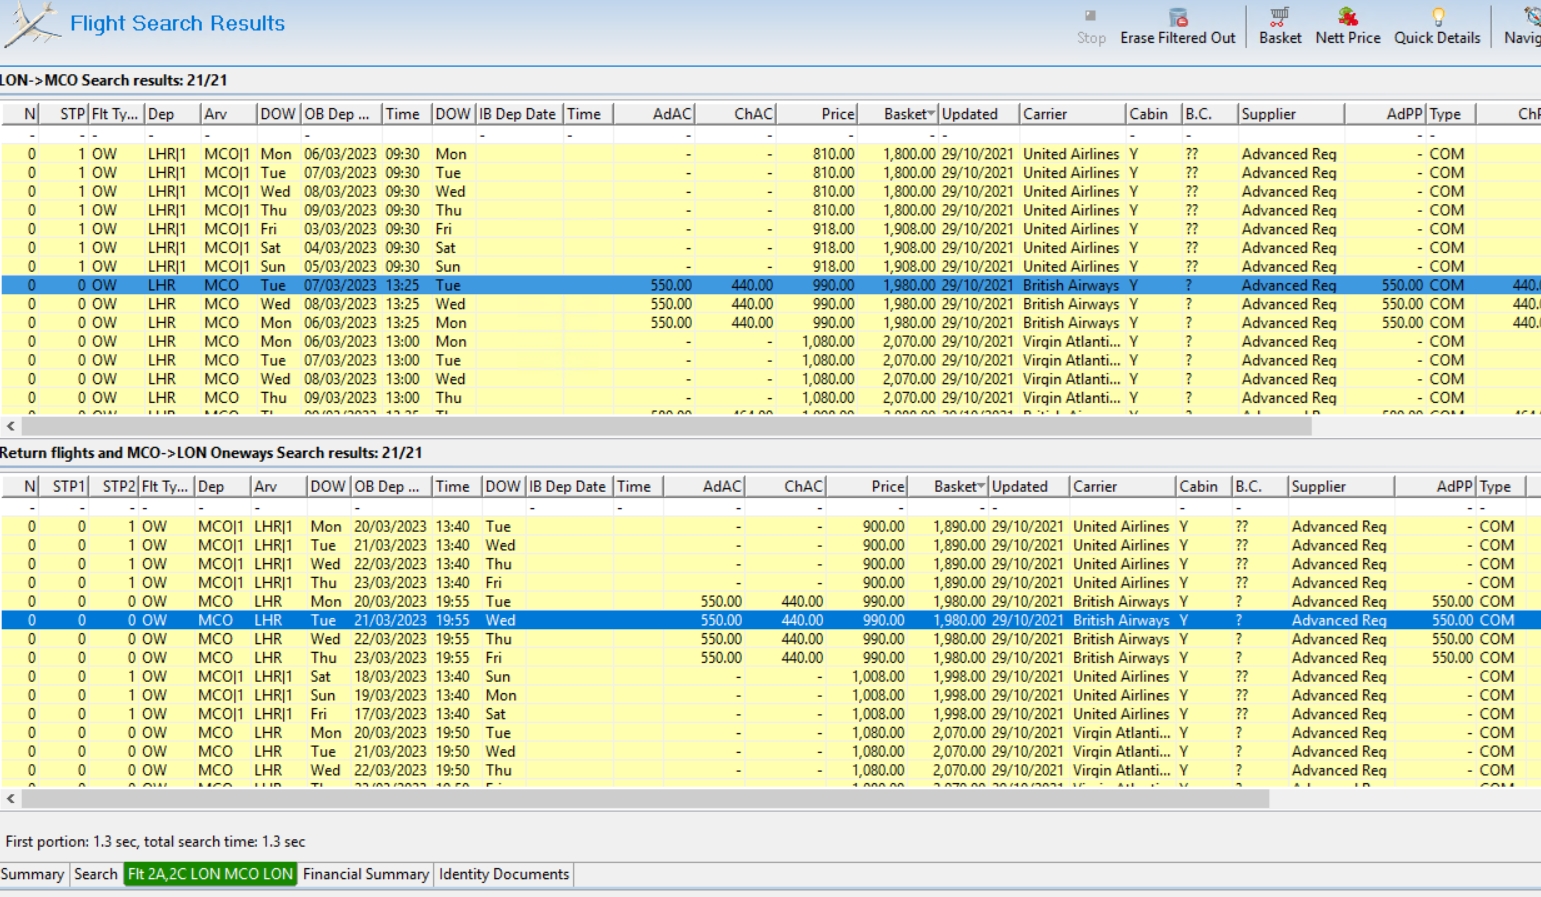
Task: Click the Nett Price icon
Action: click(1347, 17)
